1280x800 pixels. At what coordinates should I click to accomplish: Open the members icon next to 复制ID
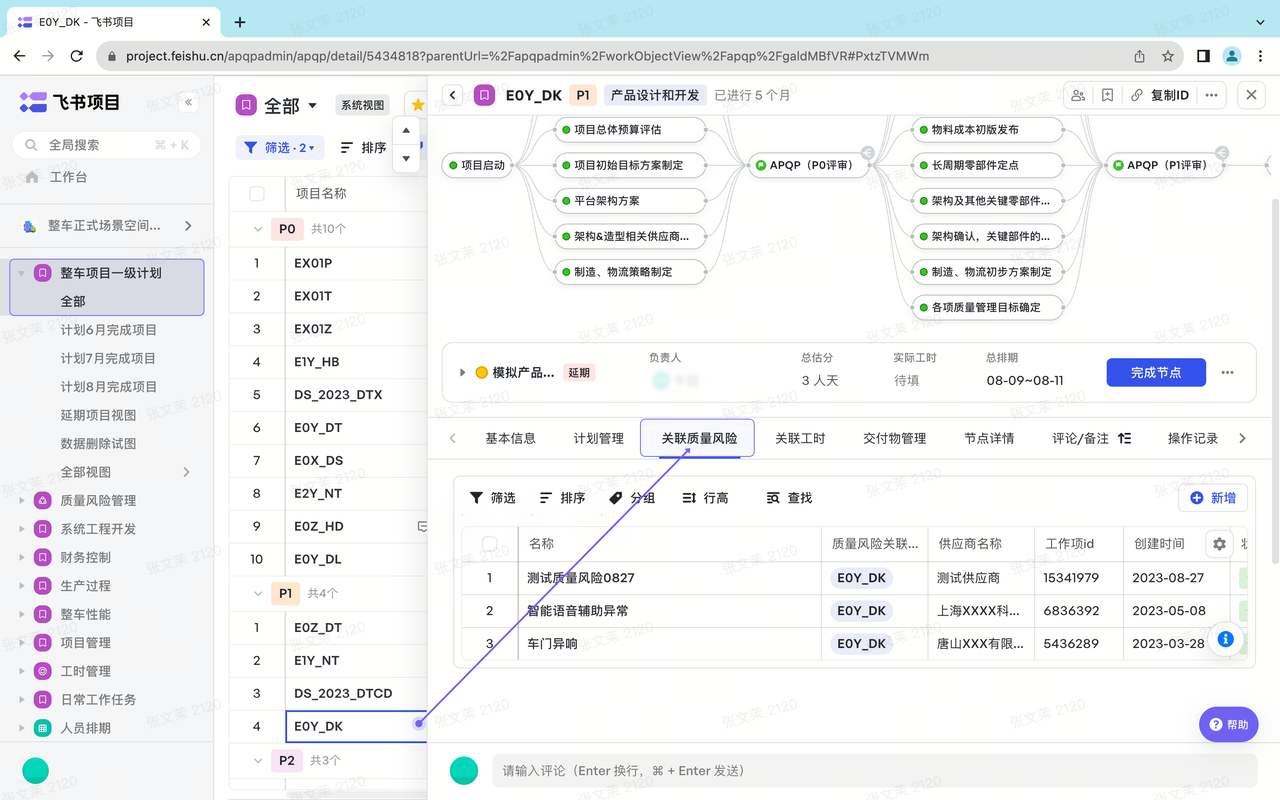pos(1078,95)
